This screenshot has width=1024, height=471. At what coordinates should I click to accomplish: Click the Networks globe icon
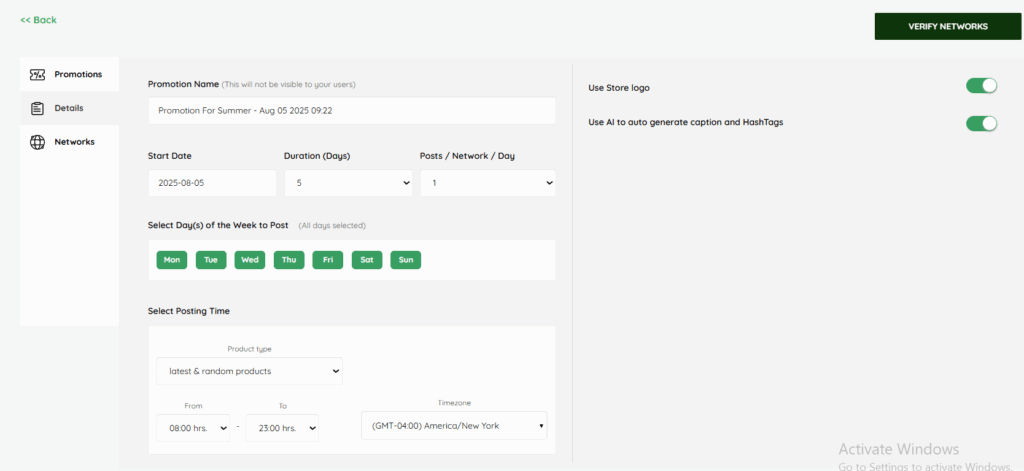pyautogui.click(x=37, y=142)
